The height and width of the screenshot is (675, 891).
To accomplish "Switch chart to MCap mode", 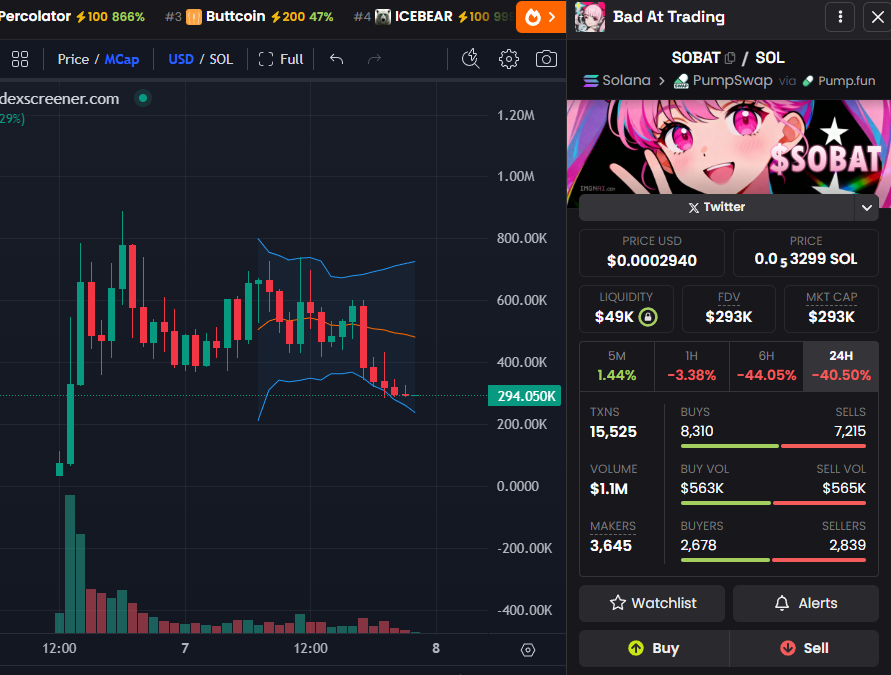I will pos(122,59).
